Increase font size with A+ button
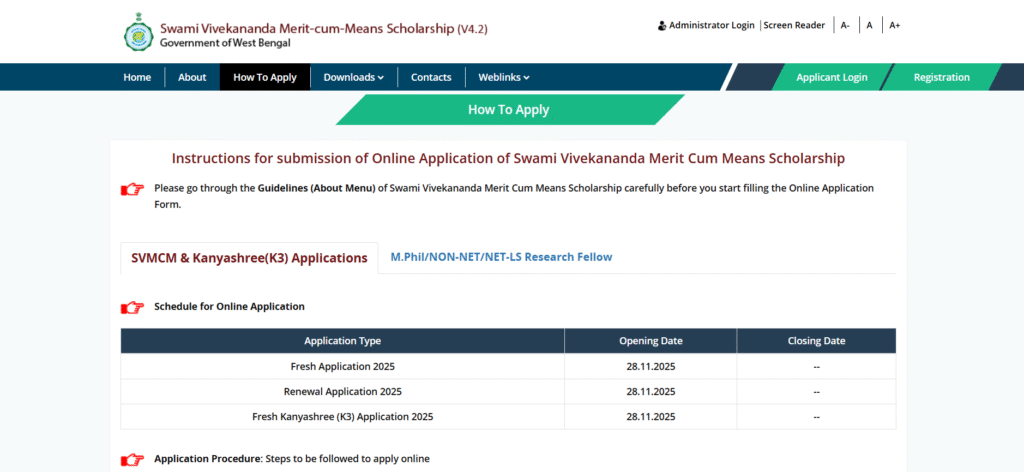Image resolution: width=1024 pixels, height=472 pixels. pos(895,25)
